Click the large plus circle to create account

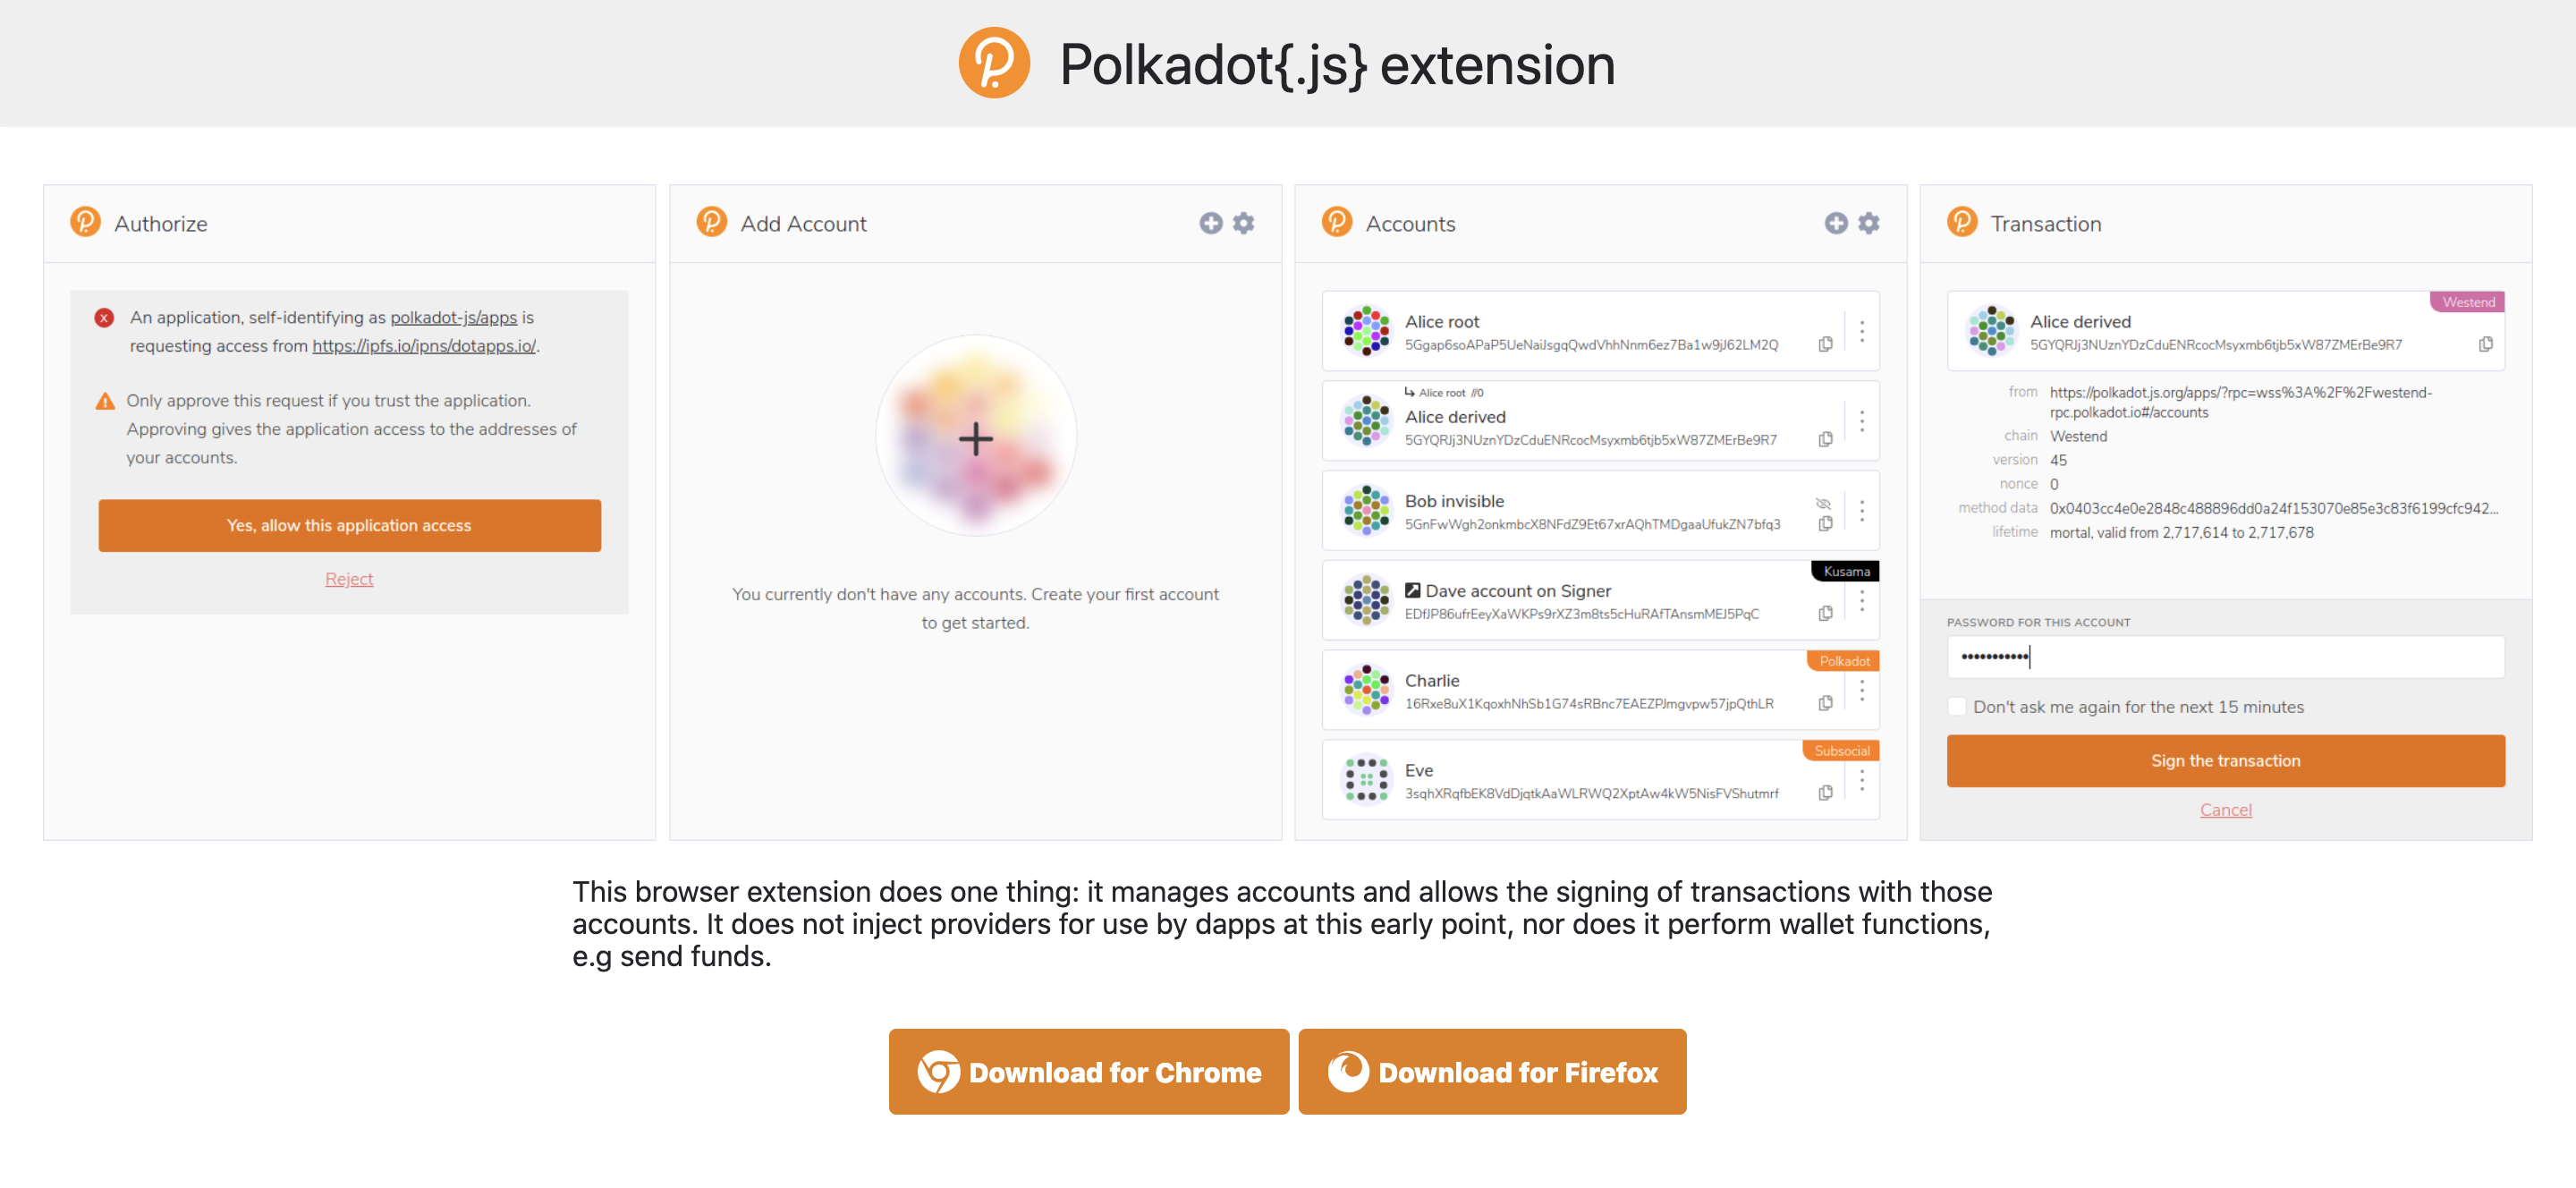coord(975,437)
